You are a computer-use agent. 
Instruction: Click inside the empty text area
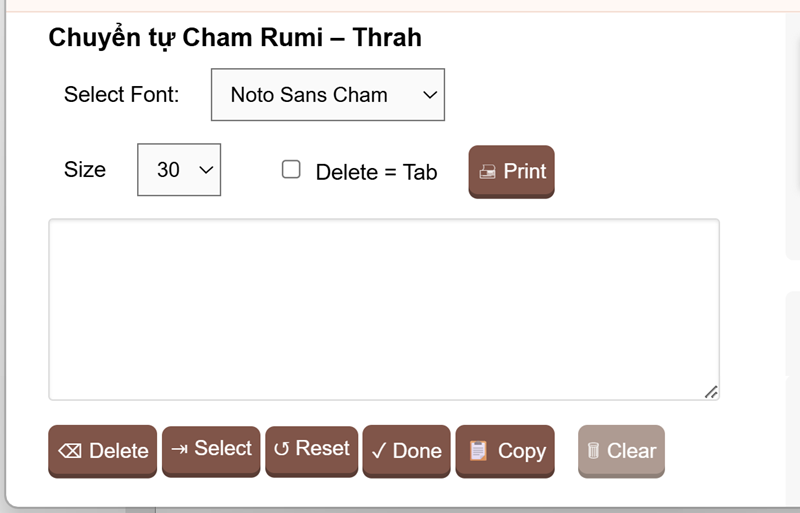click(383, 309)
